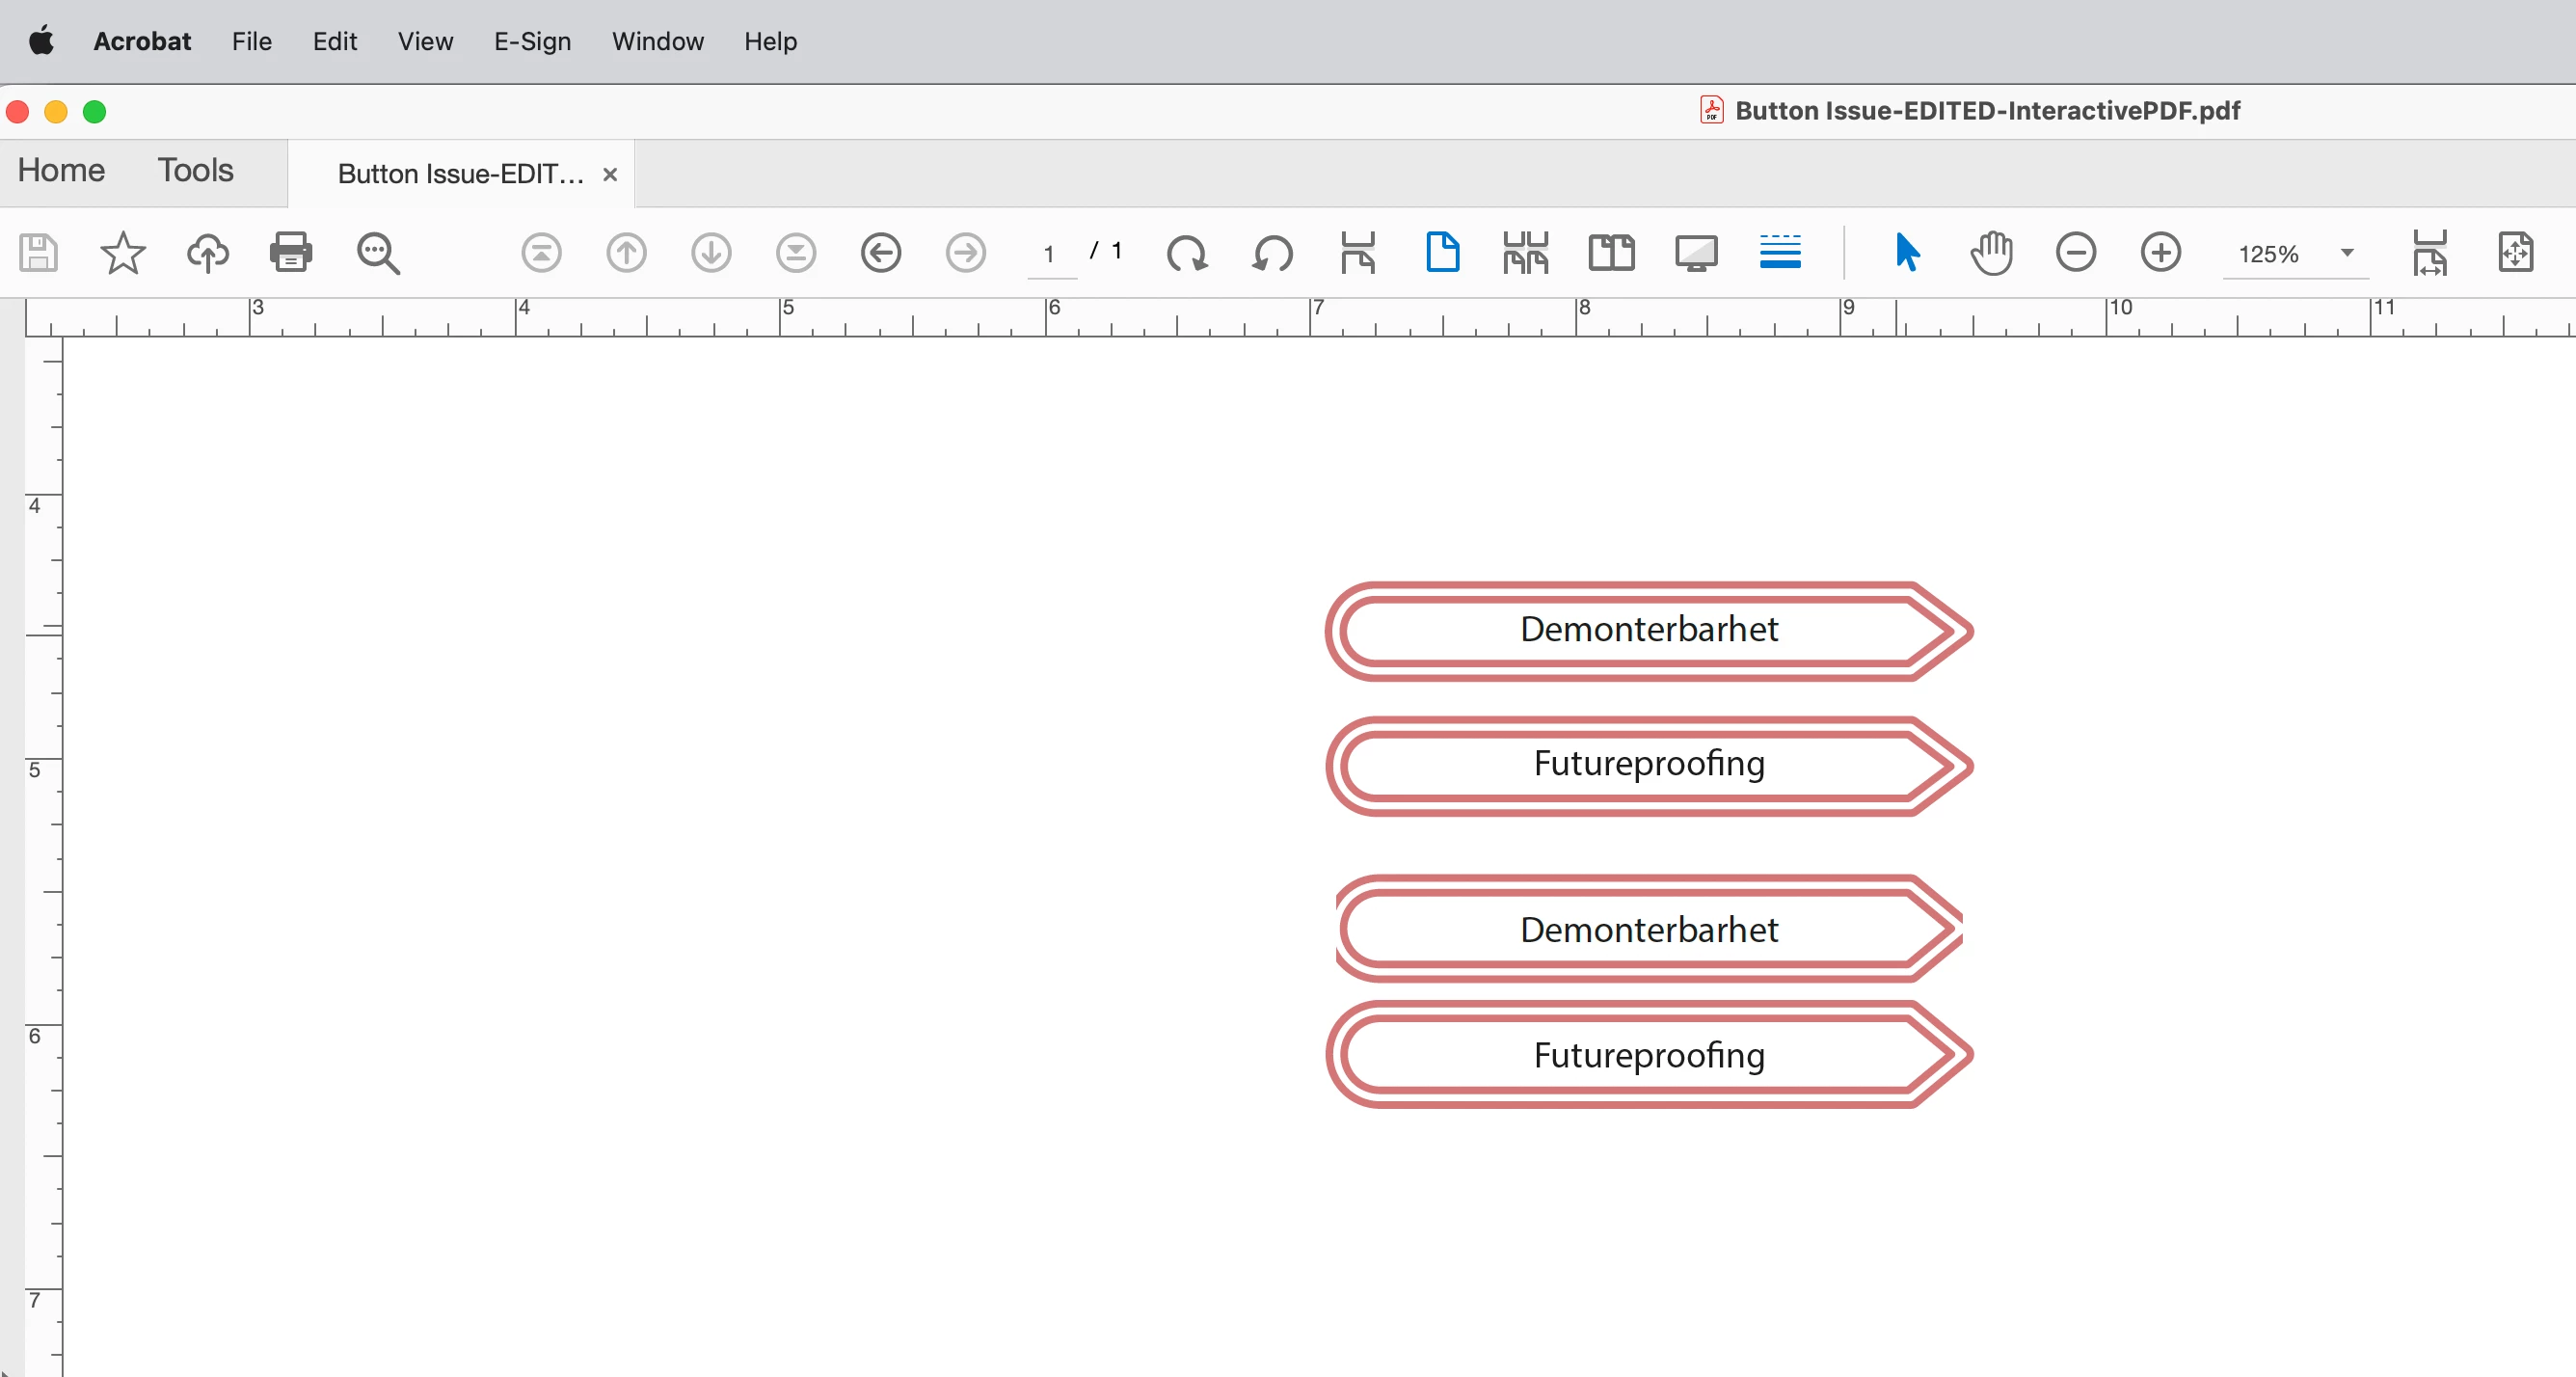Select the Hand pan tool
This screenshot has height=1377, width=2576.
point(1991,252)
